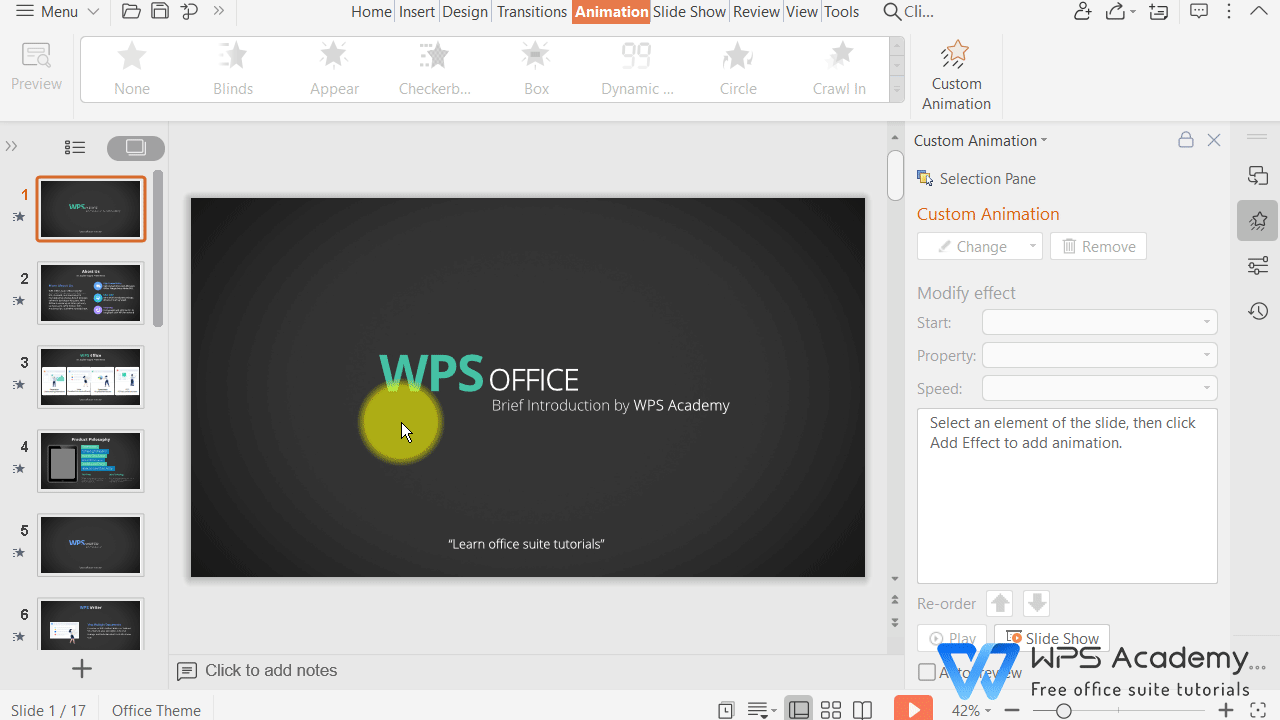This screenshot has width=1280, height=720.
Task: Click the share icon in the title bar
Action: [x=1114, y=11]
